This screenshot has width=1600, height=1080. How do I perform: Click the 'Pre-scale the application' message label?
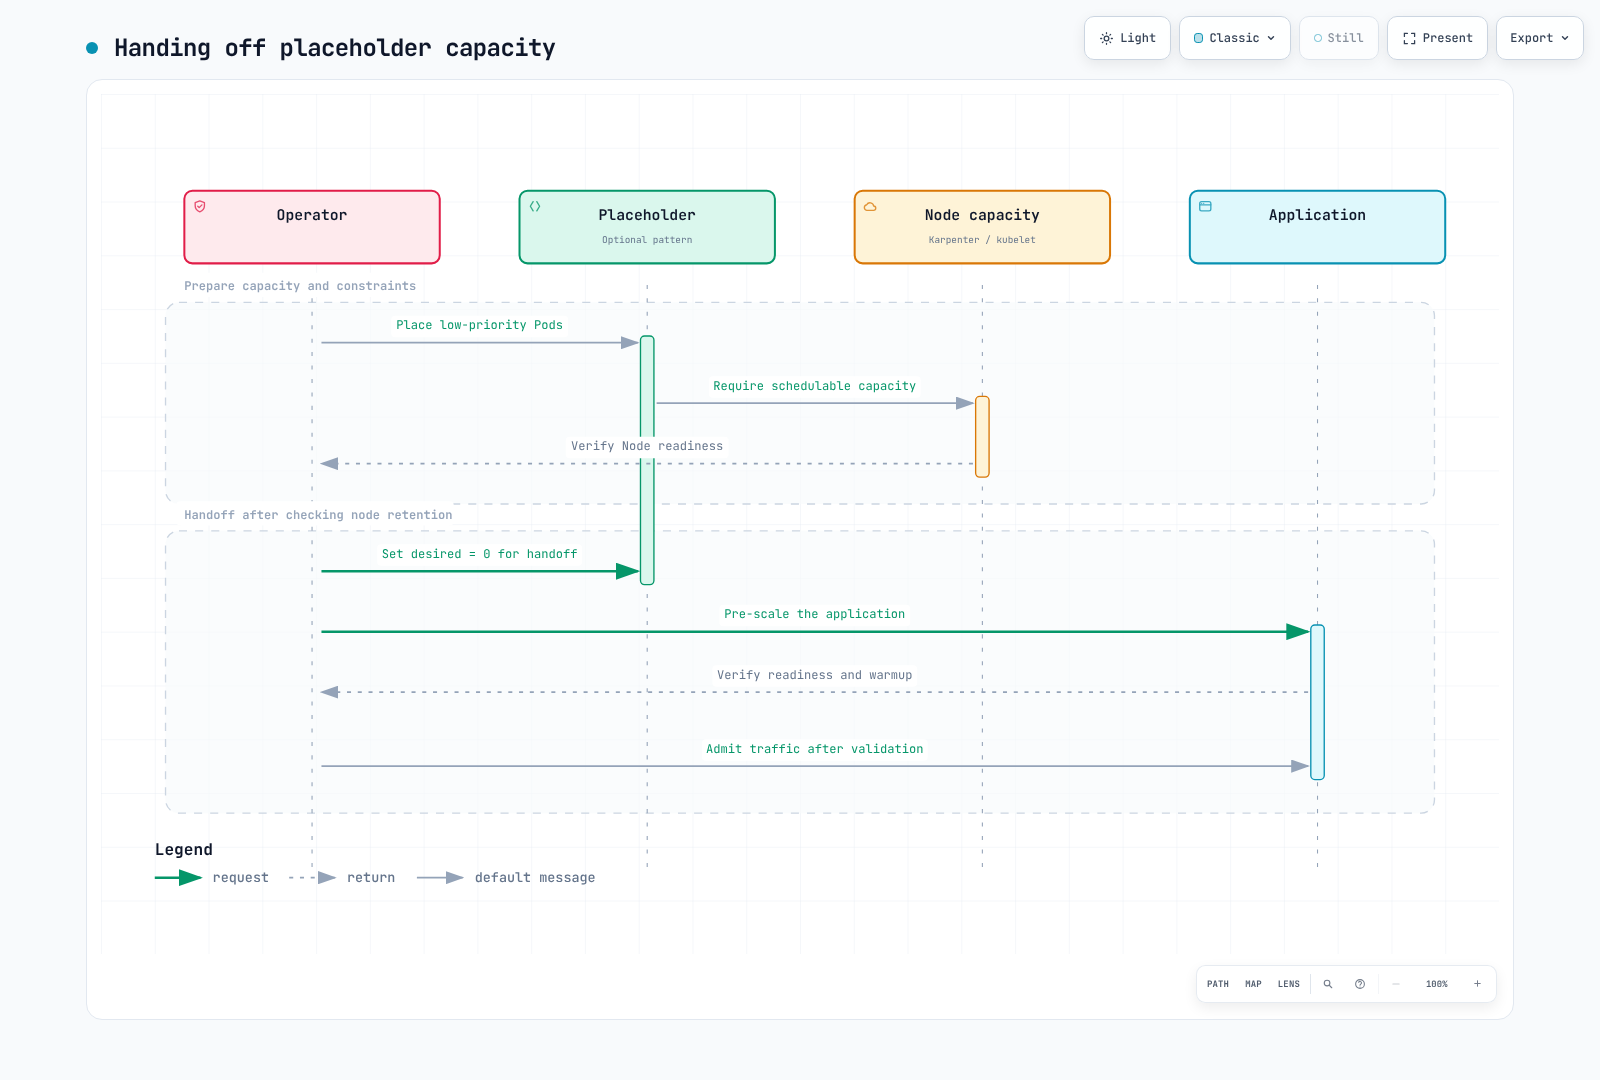coord(815,614)
